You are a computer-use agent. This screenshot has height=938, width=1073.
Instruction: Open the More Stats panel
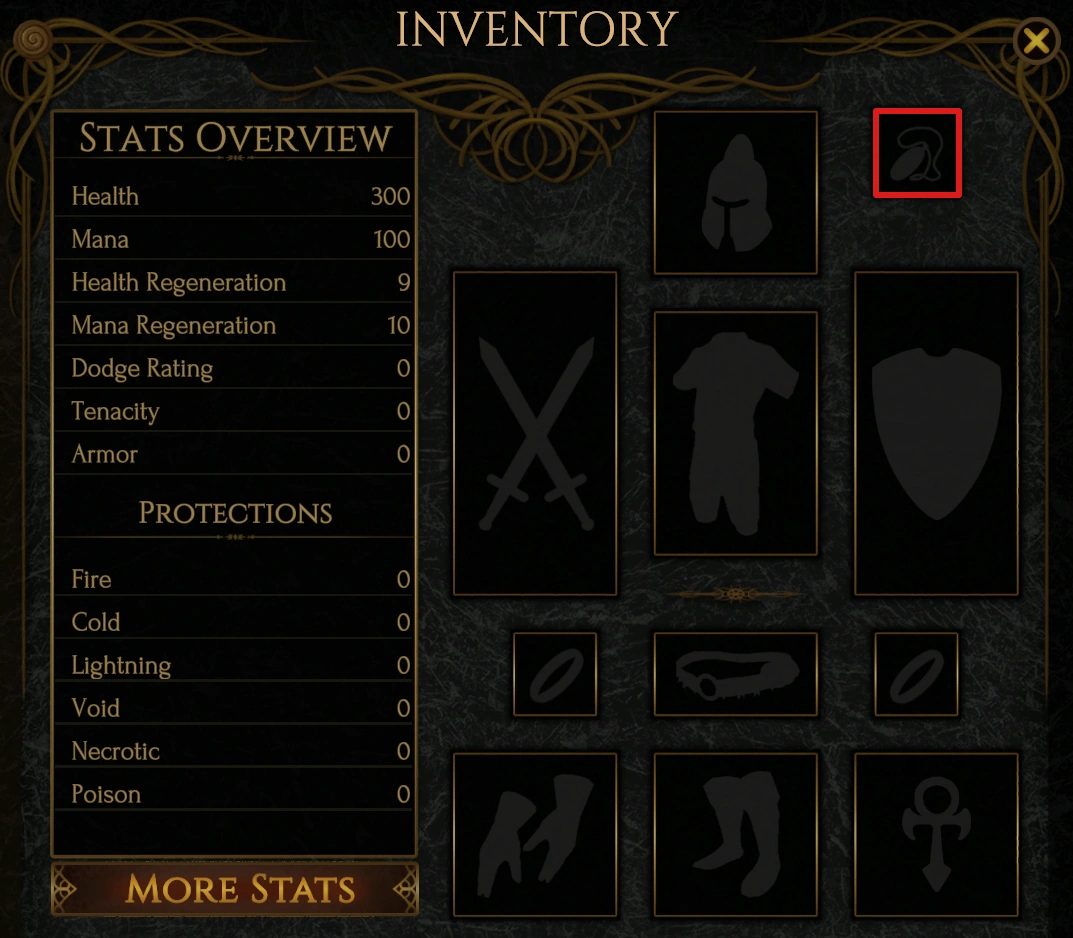[235, 889]
